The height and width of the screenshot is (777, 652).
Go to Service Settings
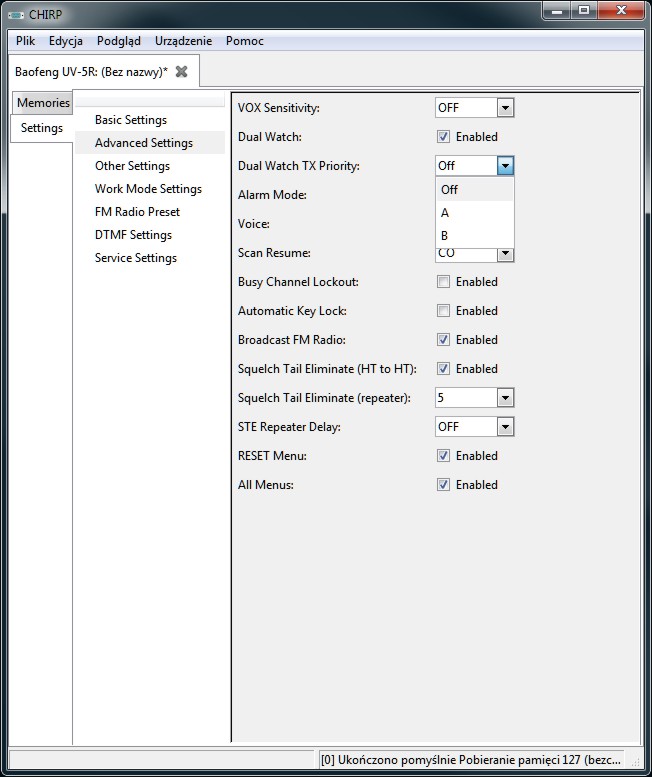(x=136, y=258)
